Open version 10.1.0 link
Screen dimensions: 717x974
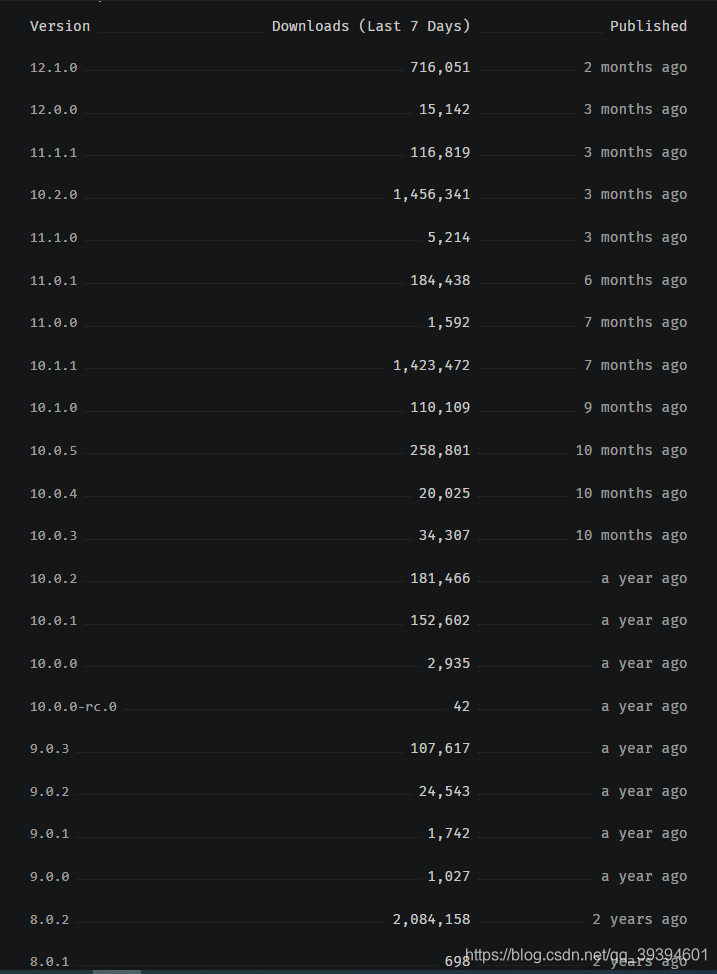(53, 408)
